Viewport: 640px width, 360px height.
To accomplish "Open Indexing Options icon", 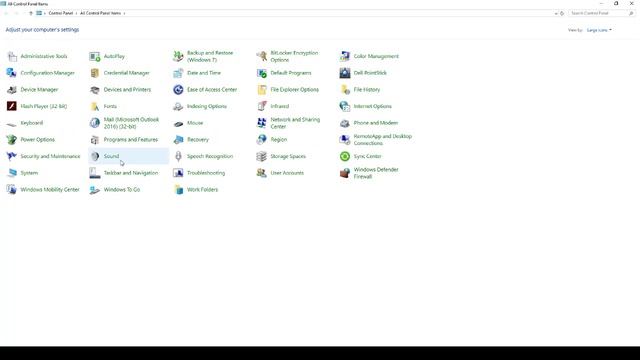I will click(x=178, y=107).
